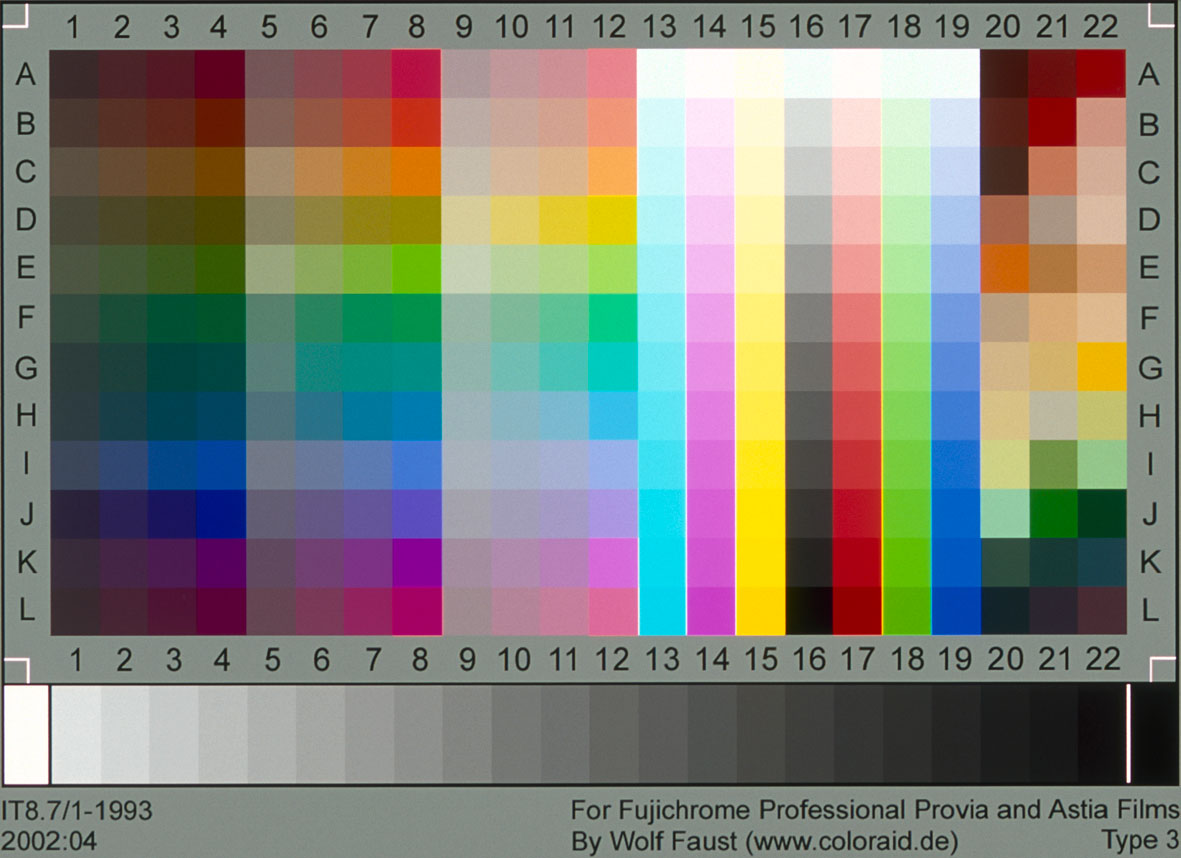This screenshot has width=1181, height=858.
Task: Click the mint green patch at J20
Action: pyautogui.click(x=1005, y=514)
